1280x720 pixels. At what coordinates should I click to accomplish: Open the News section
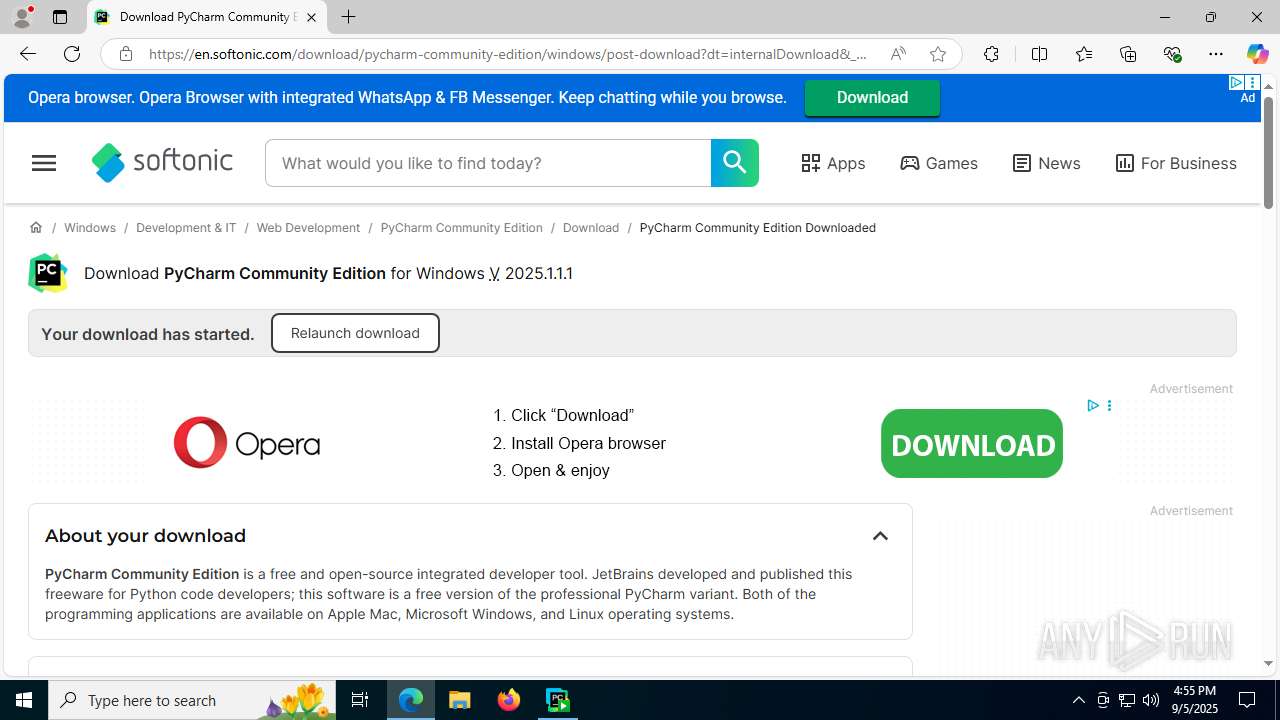[x=1046, y=163]
